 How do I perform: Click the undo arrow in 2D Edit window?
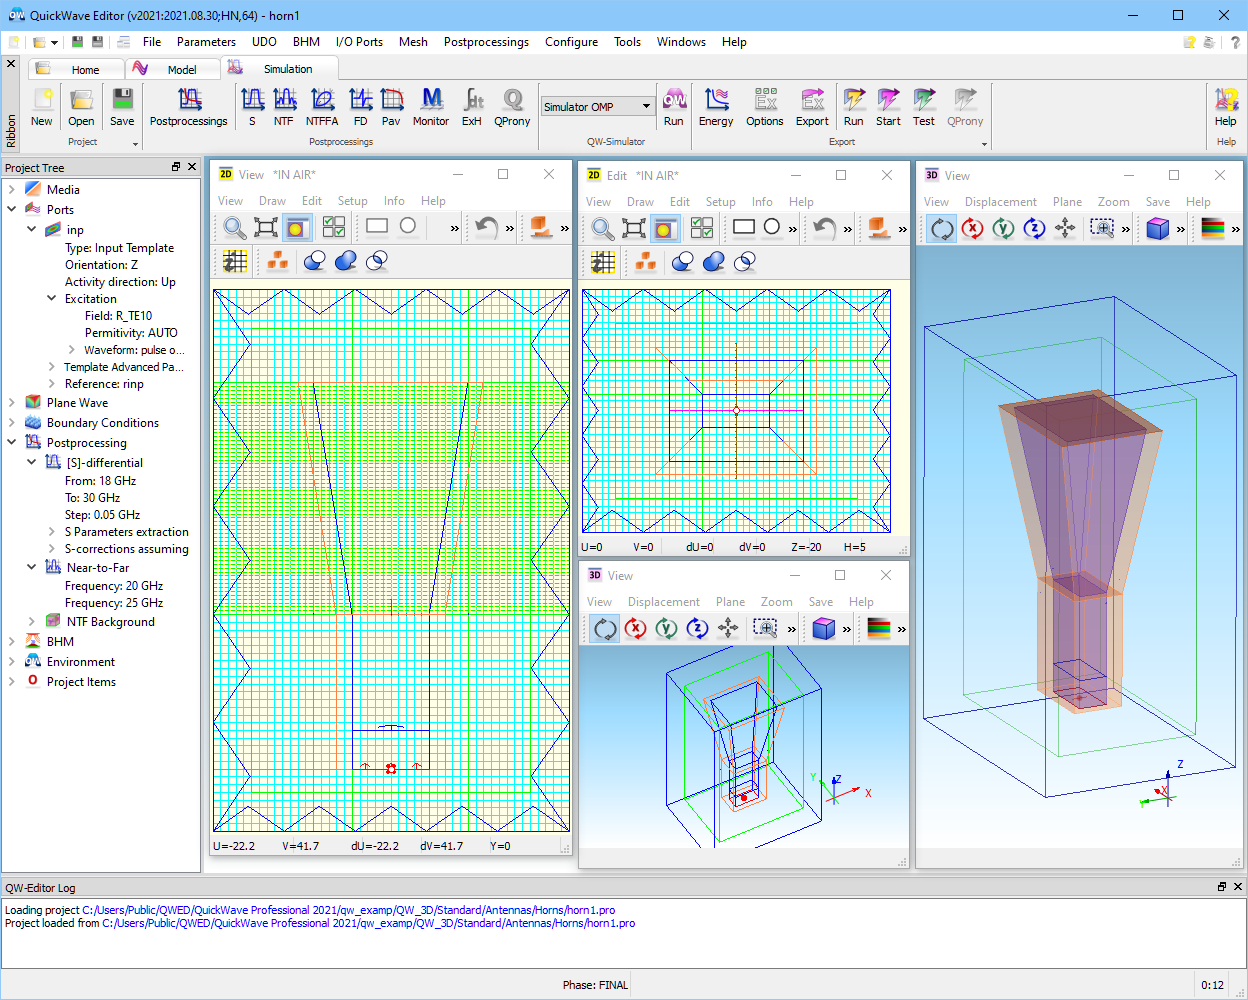click(824, 227)
